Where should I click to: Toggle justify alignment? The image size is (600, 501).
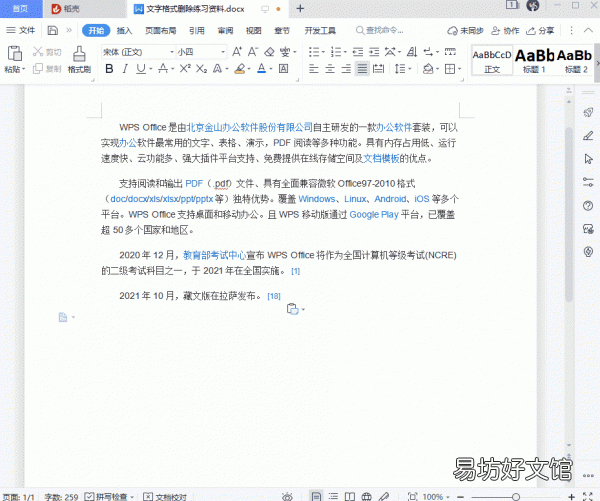pos(362,69)
